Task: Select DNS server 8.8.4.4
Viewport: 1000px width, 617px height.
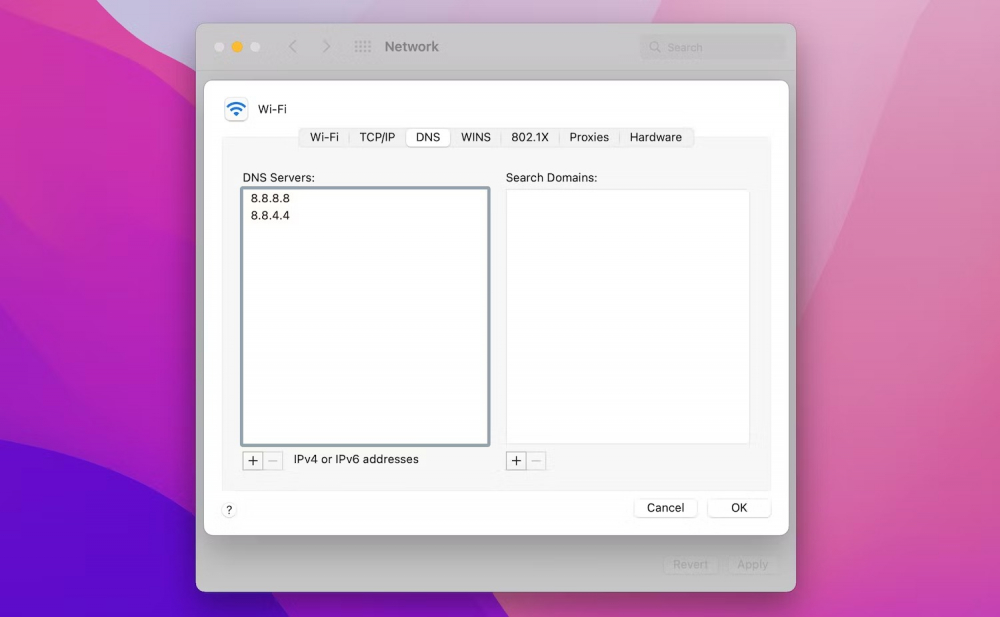Action: pyautogui.click(x=270, y=215)
